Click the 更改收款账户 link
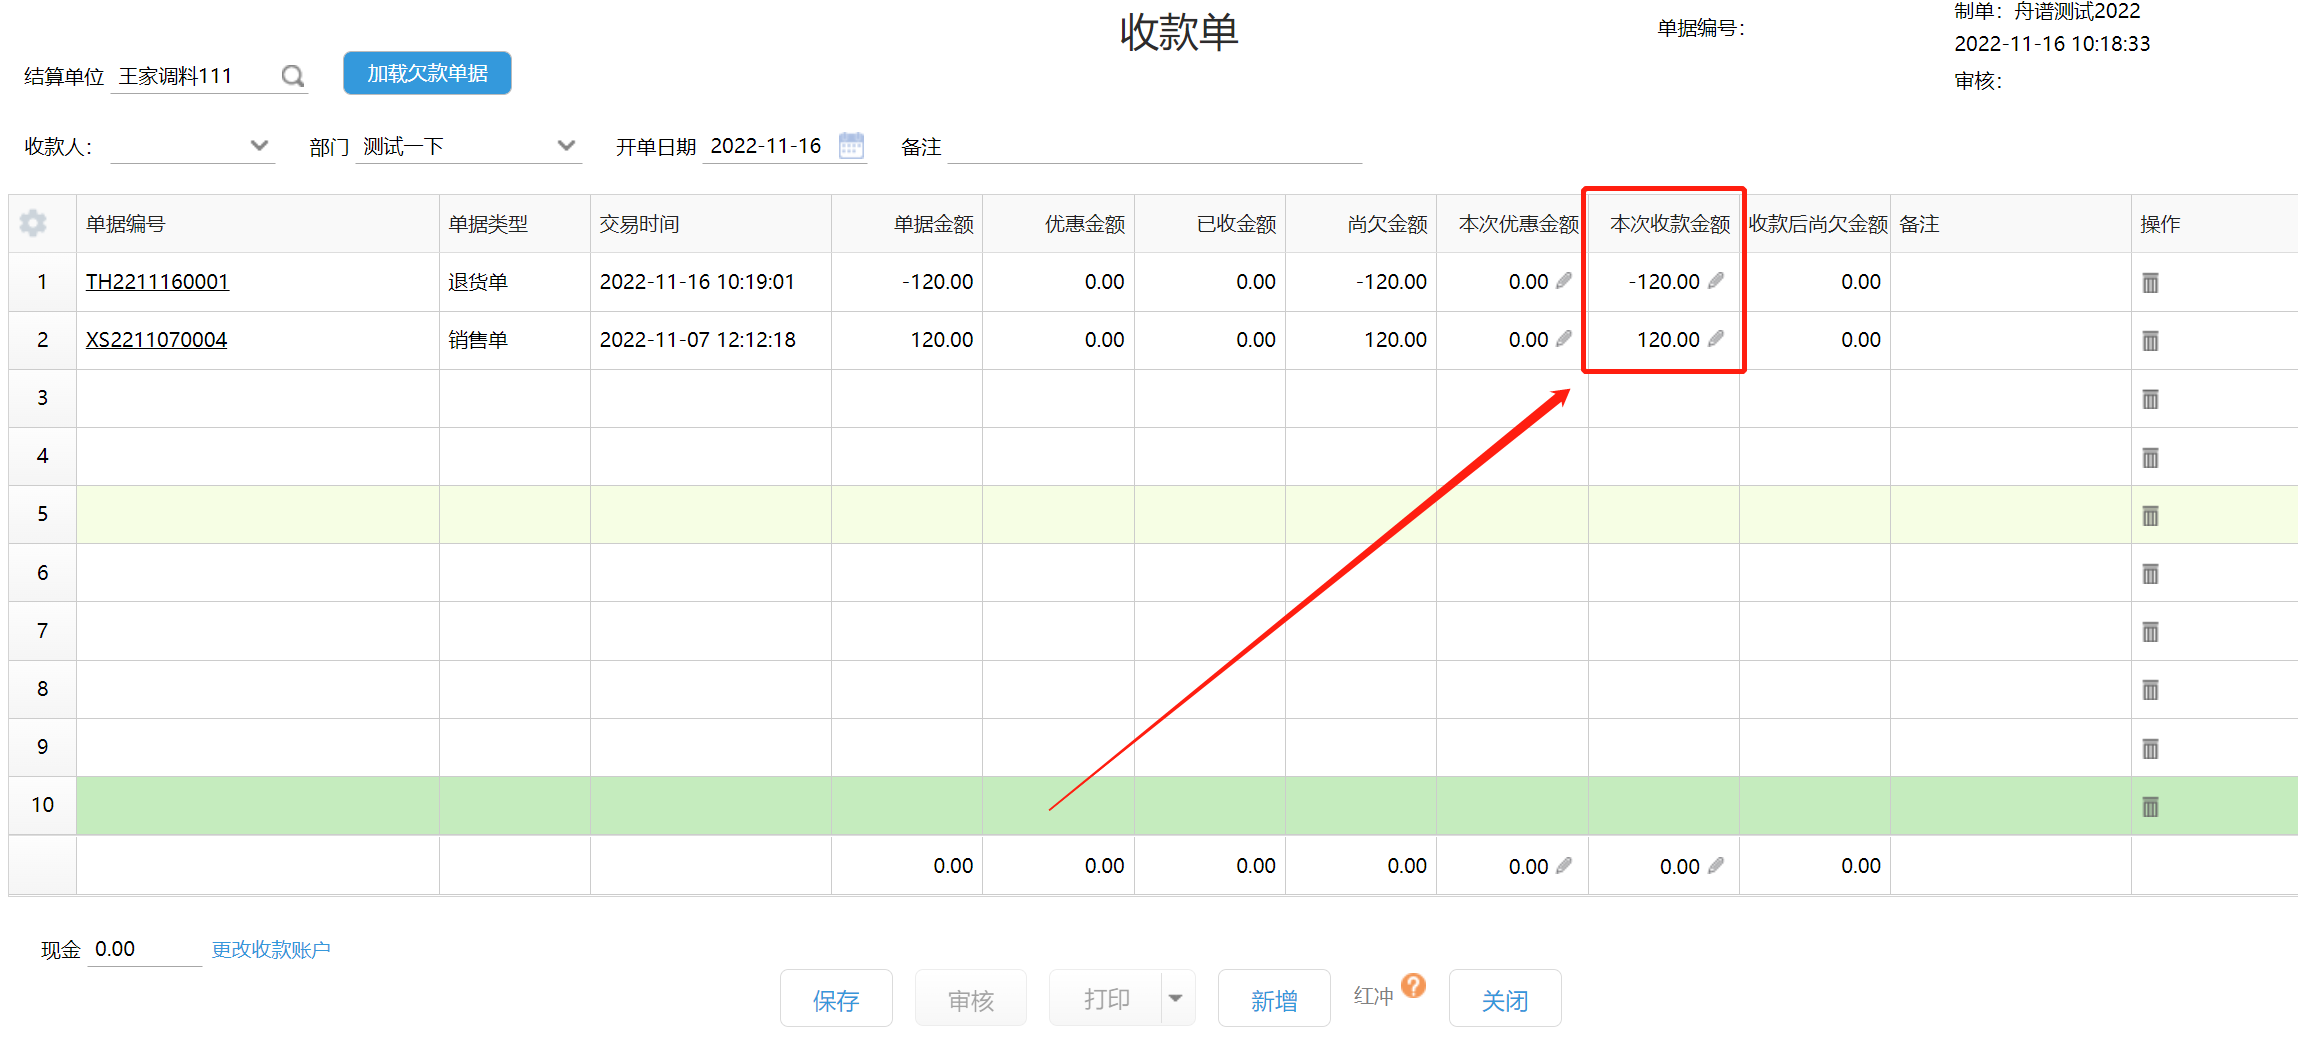Viewport: 2298px width, 1049px height. click(271, 949)
